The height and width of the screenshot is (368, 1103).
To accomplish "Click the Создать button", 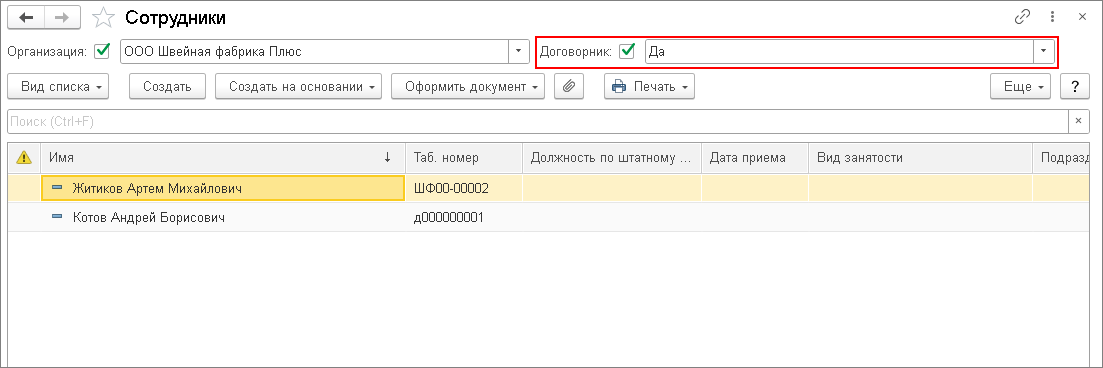I will pyautogui.click(x=167, y=87).
